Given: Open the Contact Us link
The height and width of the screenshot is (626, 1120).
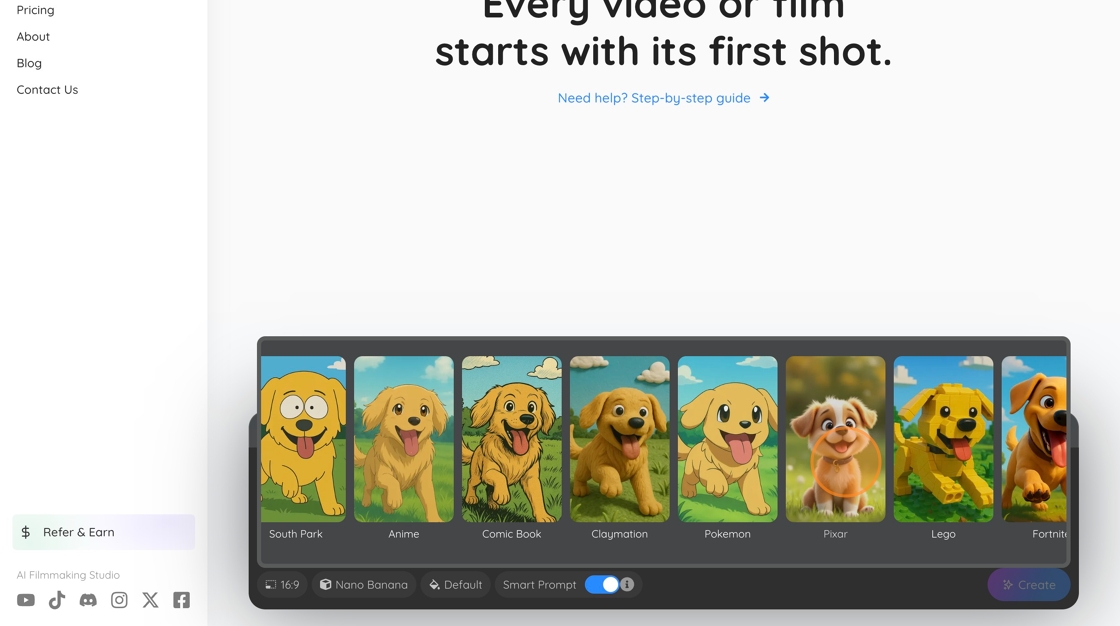Looking at the screenshot, I should click(47, 89).
